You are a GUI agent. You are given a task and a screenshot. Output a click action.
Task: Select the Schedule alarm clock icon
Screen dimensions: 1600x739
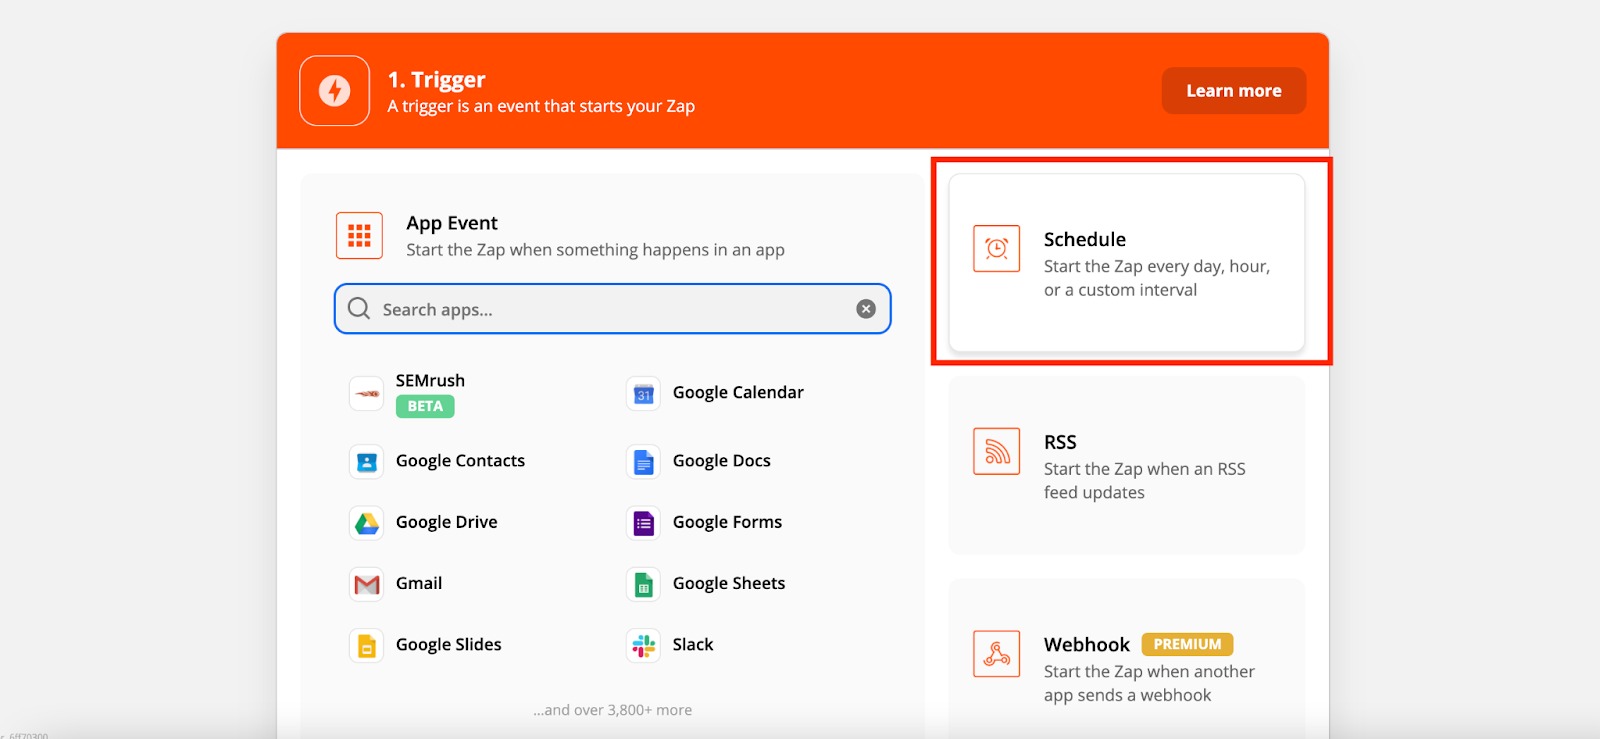[996, 249]
